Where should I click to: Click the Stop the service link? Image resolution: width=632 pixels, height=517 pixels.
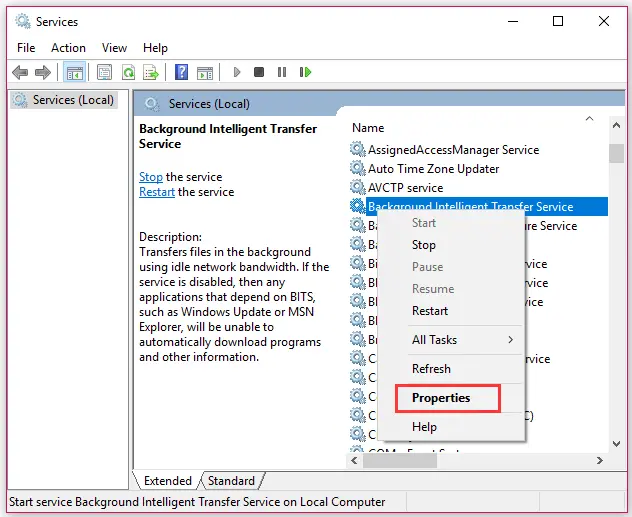150,177
